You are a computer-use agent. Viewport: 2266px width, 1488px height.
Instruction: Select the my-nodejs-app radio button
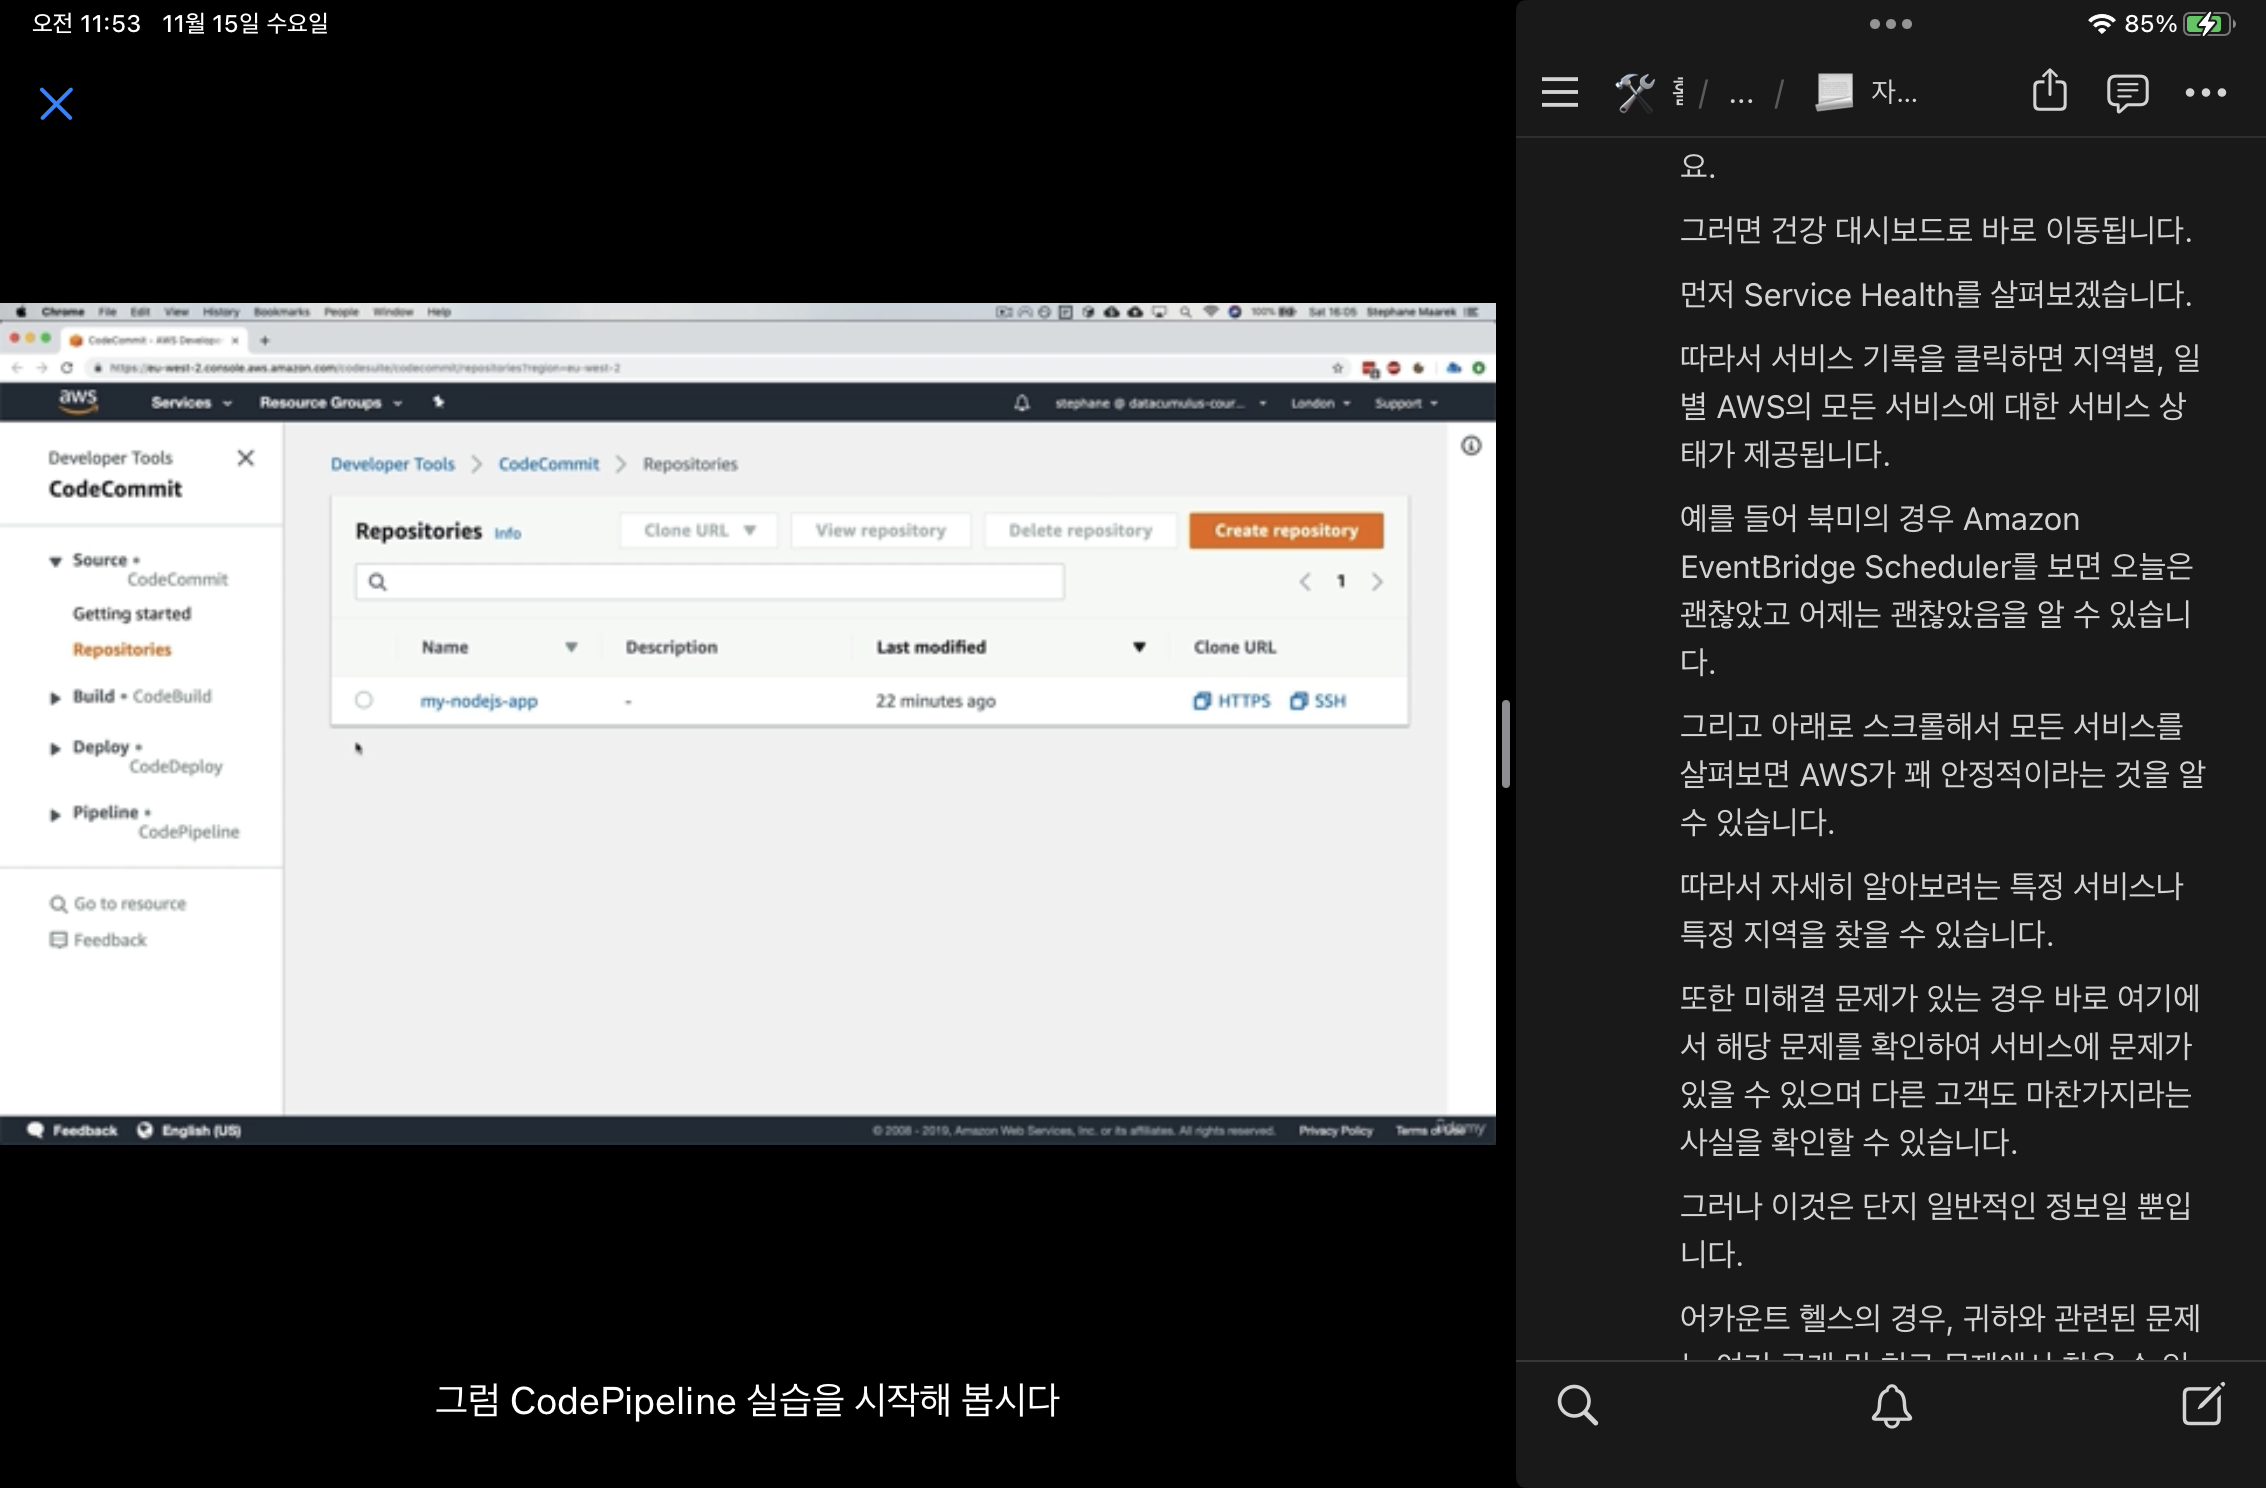pyautogui.click(x=364, y=700)
